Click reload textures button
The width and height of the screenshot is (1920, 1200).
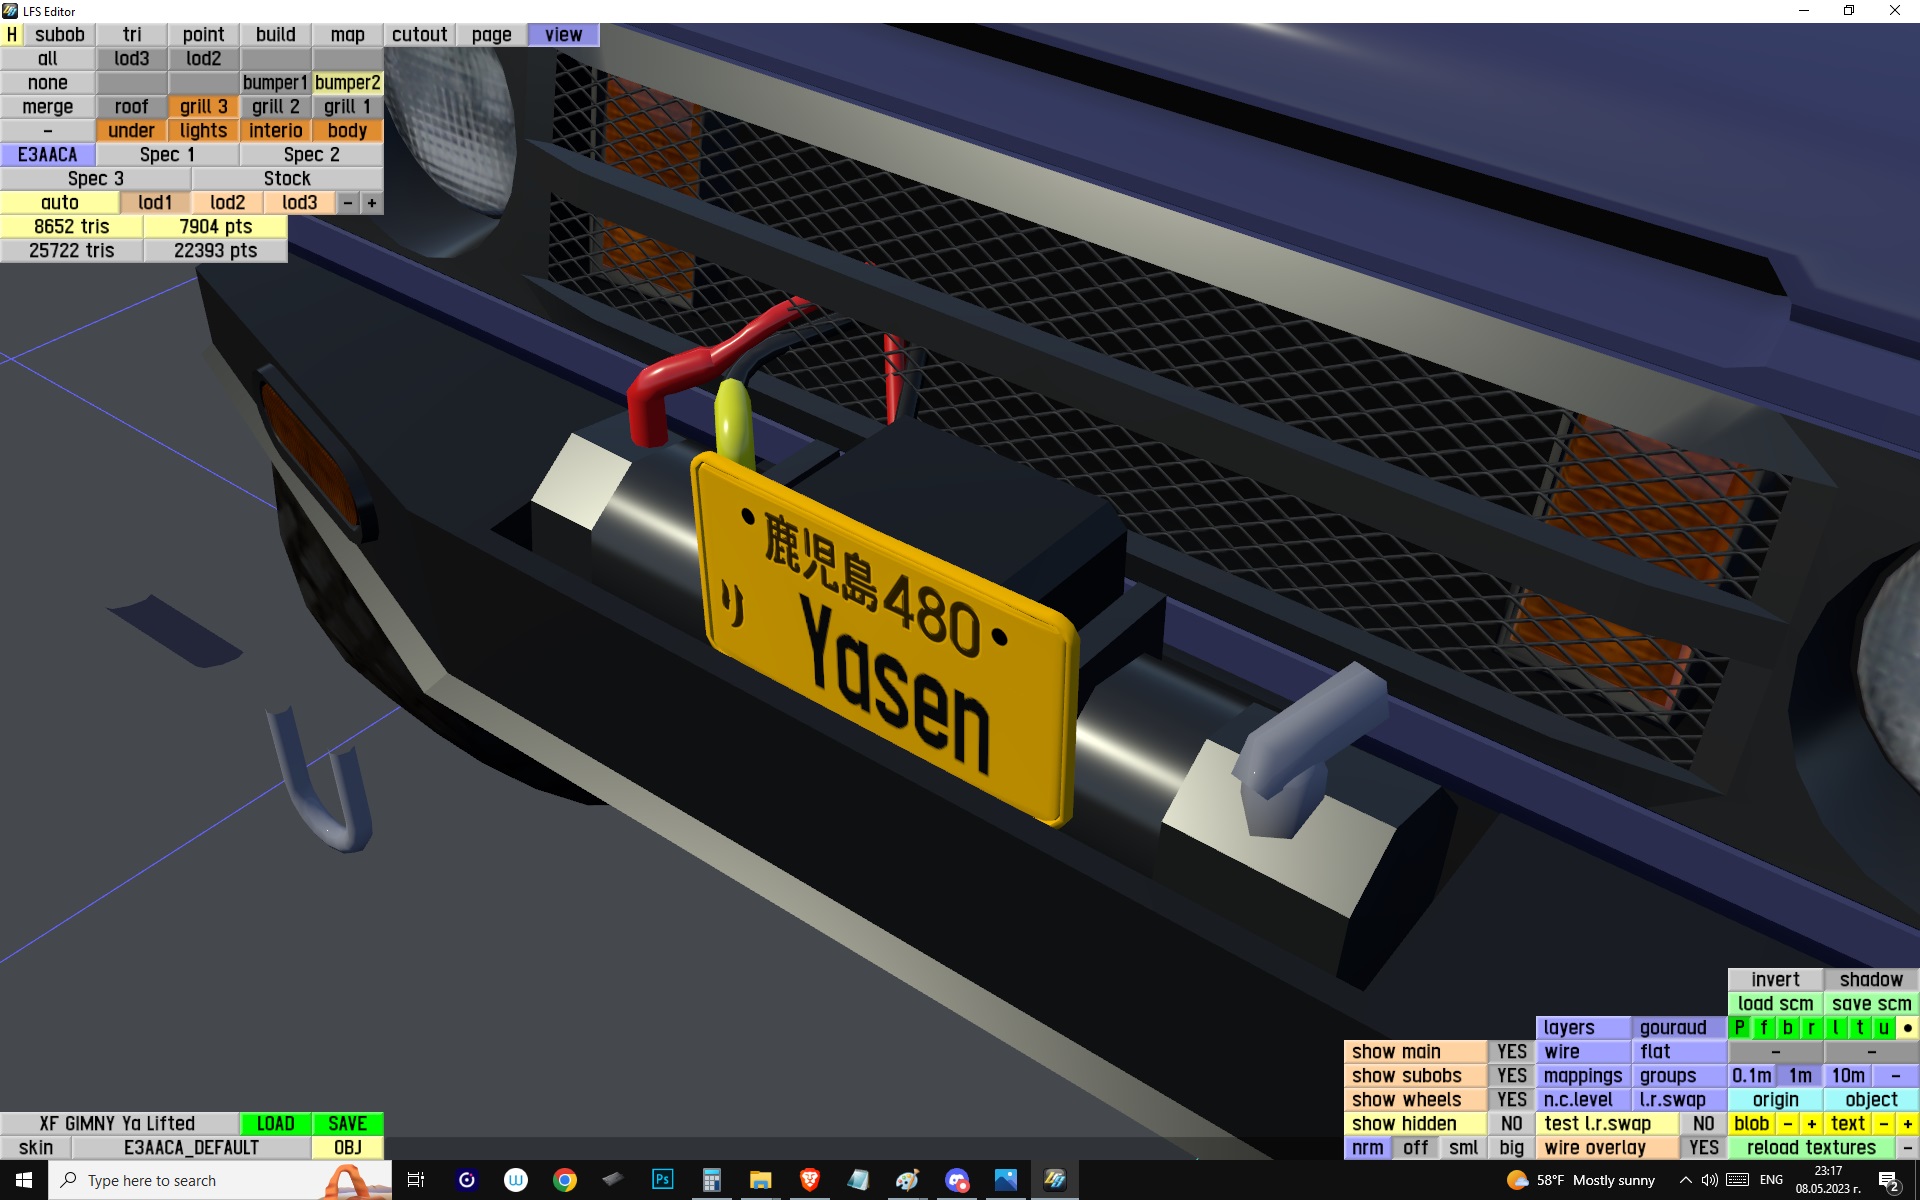1810,1147
